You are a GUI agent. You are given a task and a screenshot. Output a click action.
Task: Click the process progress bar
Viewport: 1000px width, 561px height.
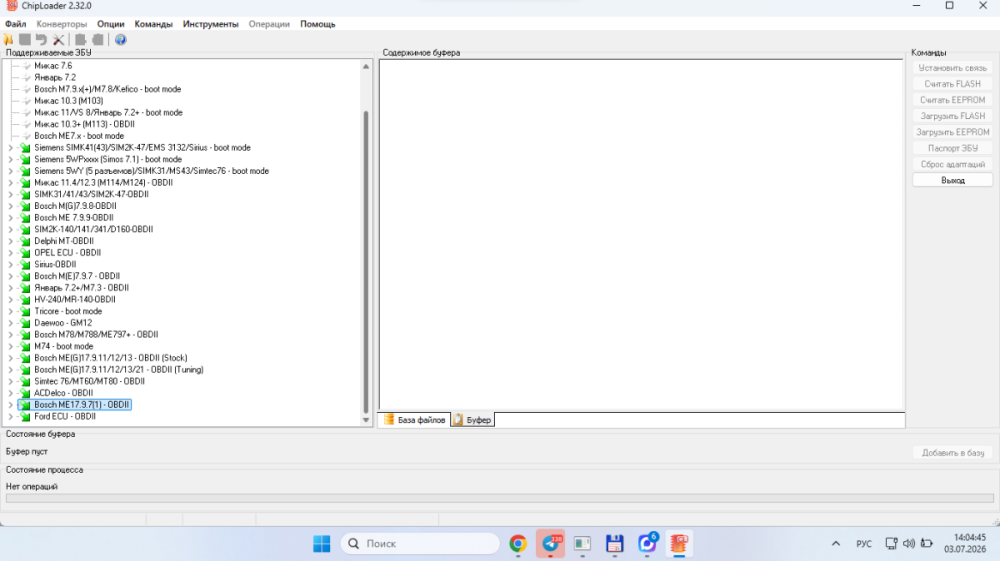click(x=499, y=498)
